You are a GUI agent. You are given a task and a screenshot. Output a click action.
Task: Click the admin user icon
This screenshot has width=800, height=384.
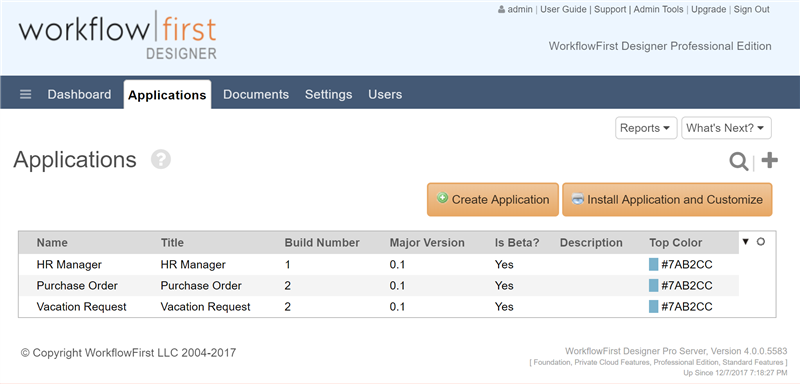coord(502,10)
